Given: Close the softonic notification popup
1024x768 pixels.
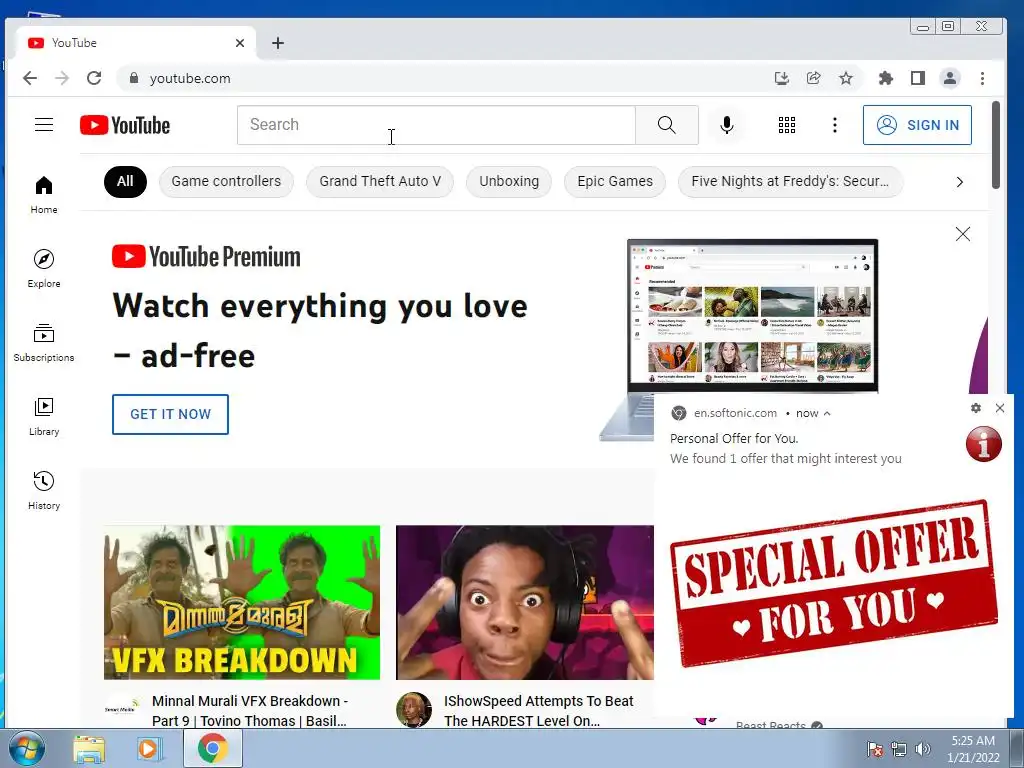Looking at the screenshot, I should (1000, 408).
